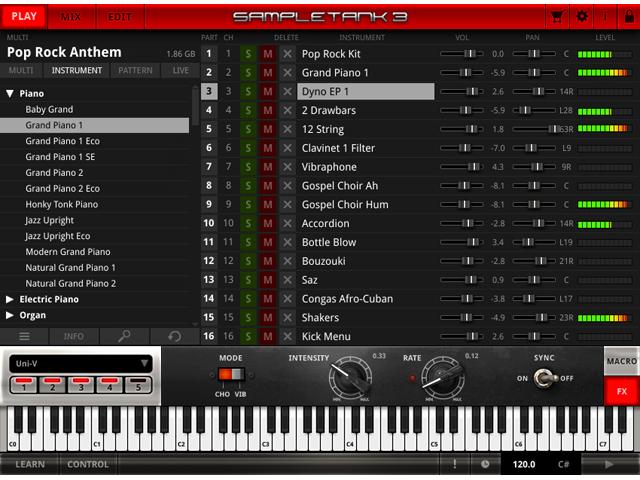This screenshot has width=640, height=480.
Task: Select Honky Tonk Piano instrument
Action: click(x=62, y=204)
